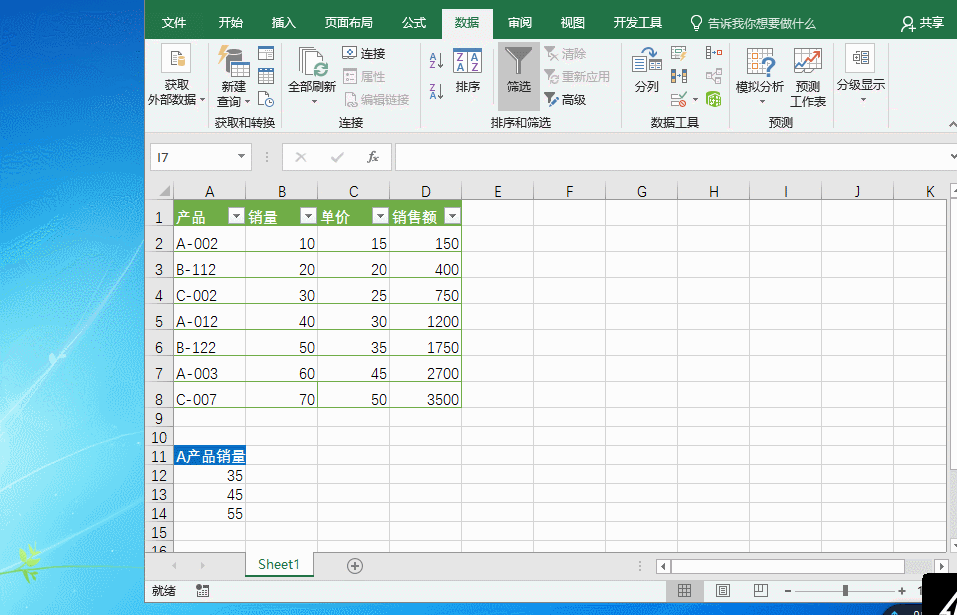Open the 产品 column filter dropdown
This screenshot has height=615, width=957.
pyautogui.click(x=236, y=216)
